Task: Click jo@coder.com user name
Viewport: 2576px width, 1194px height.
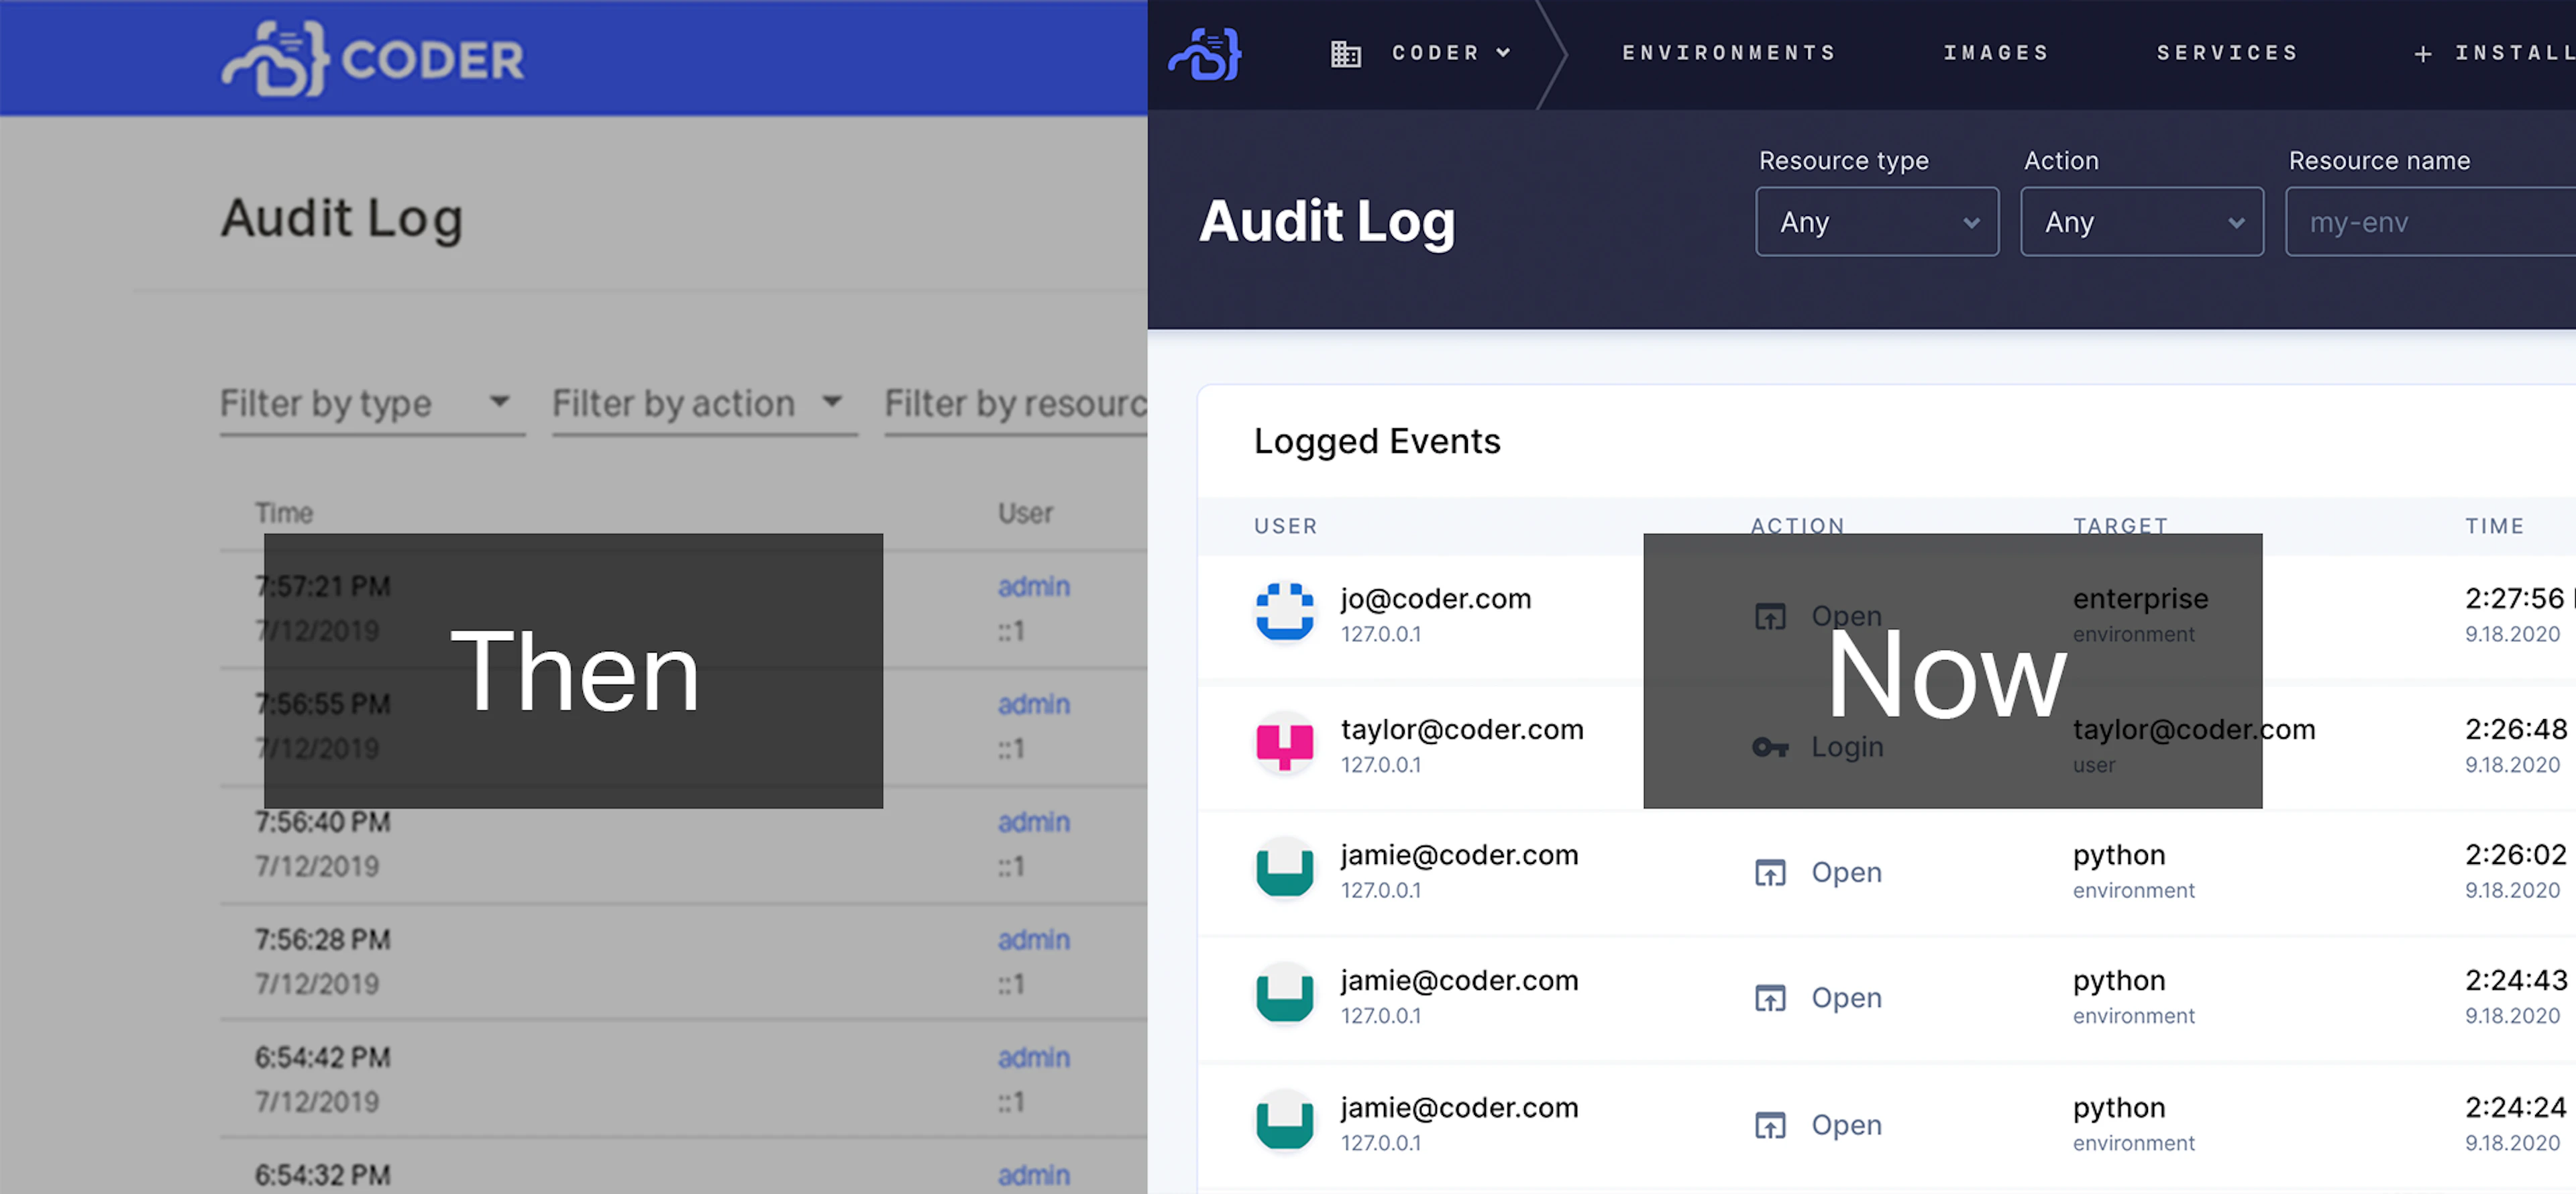Action: tap(1435, 599)
